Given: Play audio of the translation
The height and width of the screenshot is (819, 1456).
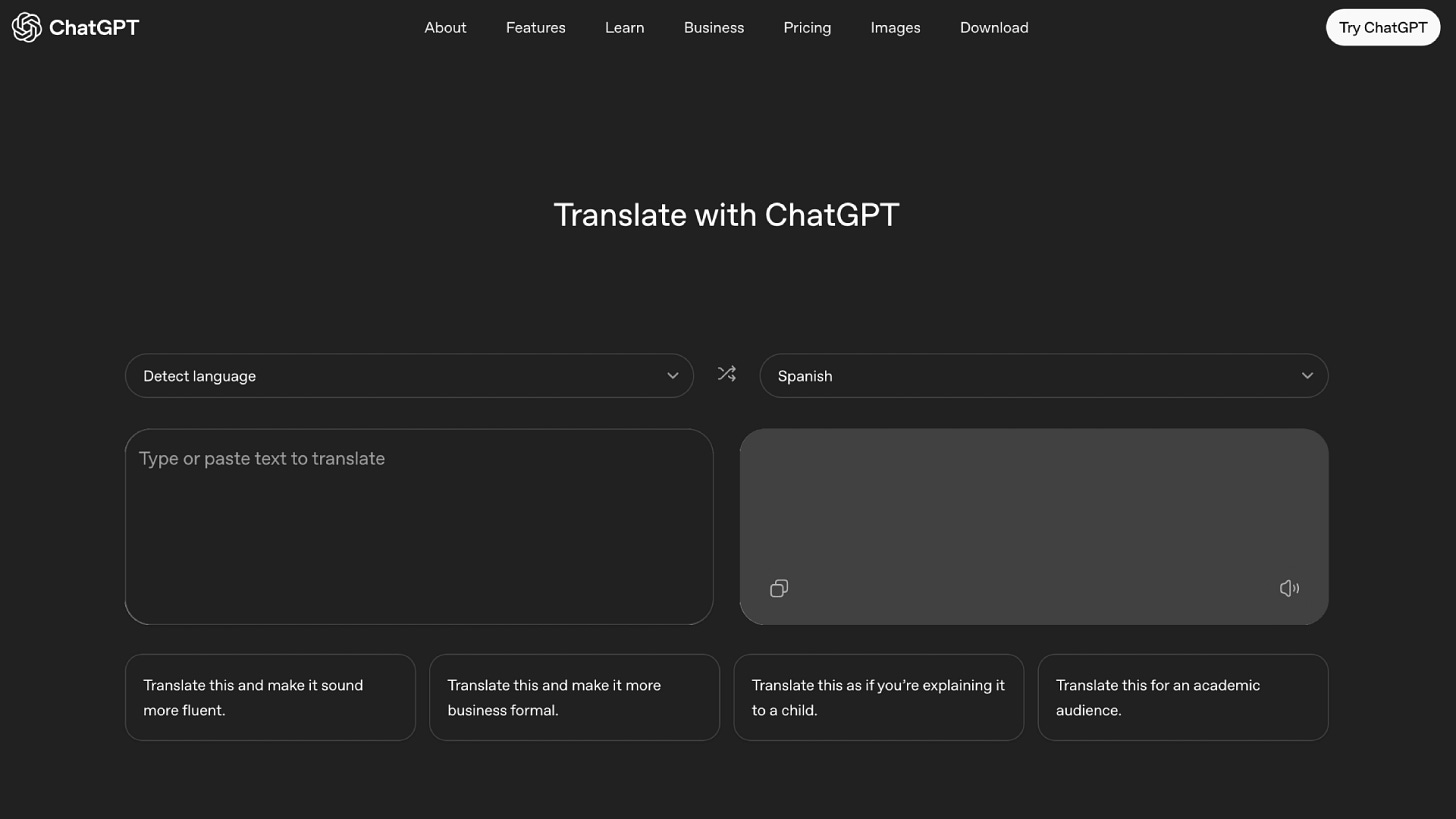Looking at the screenshot, I should 1289,588.
